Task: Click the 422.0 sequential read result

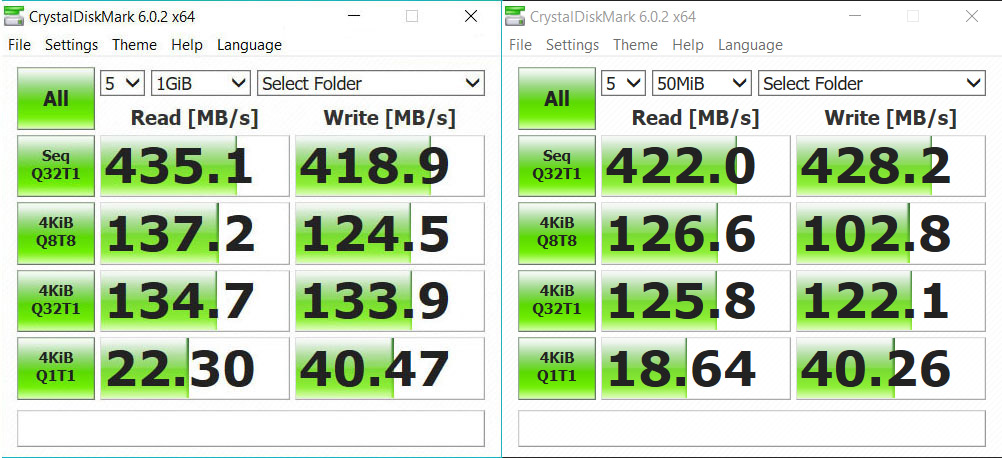Action: [x=696, y=165]
